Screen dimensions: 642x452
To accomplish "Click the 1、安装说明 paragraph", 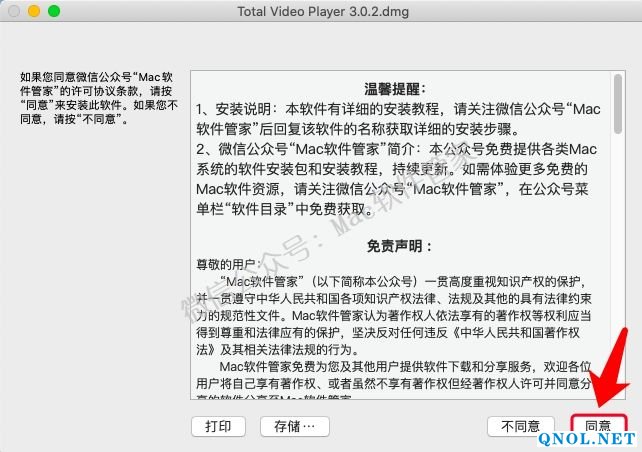I will coord(398,119).
